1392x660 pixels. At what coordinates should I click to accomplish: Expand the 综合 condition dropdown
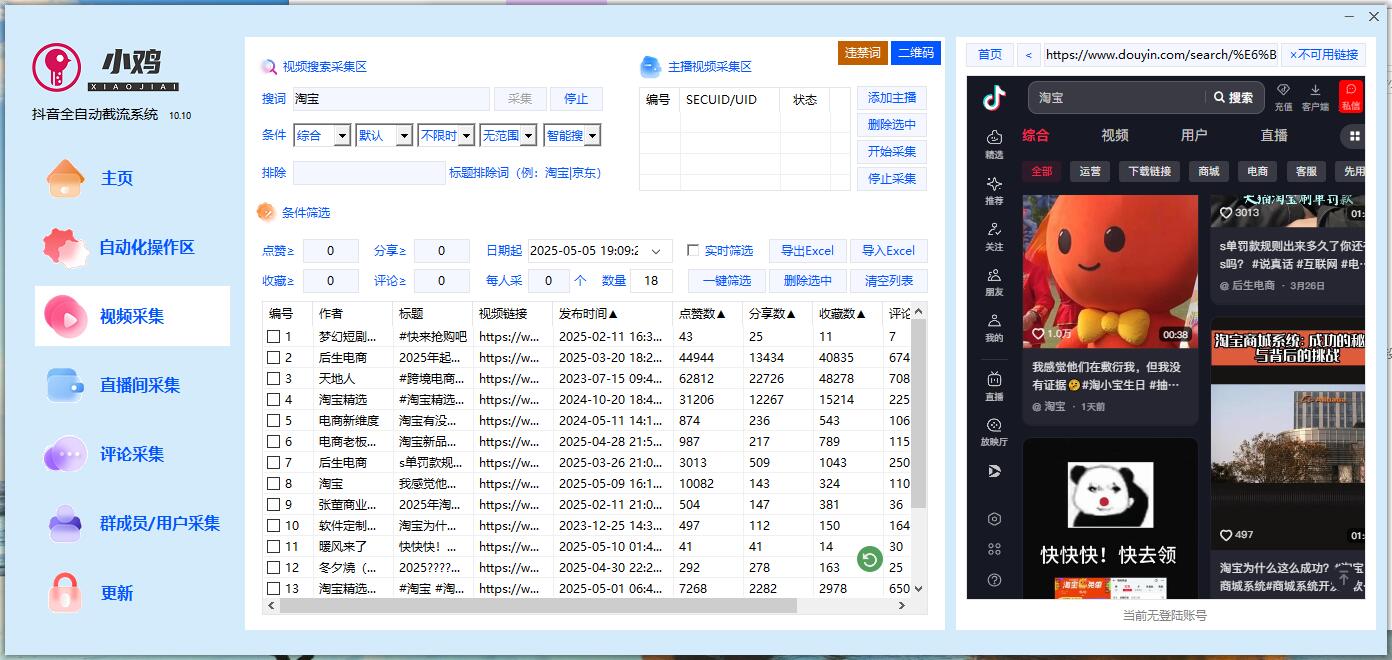[x=341, y=136]
